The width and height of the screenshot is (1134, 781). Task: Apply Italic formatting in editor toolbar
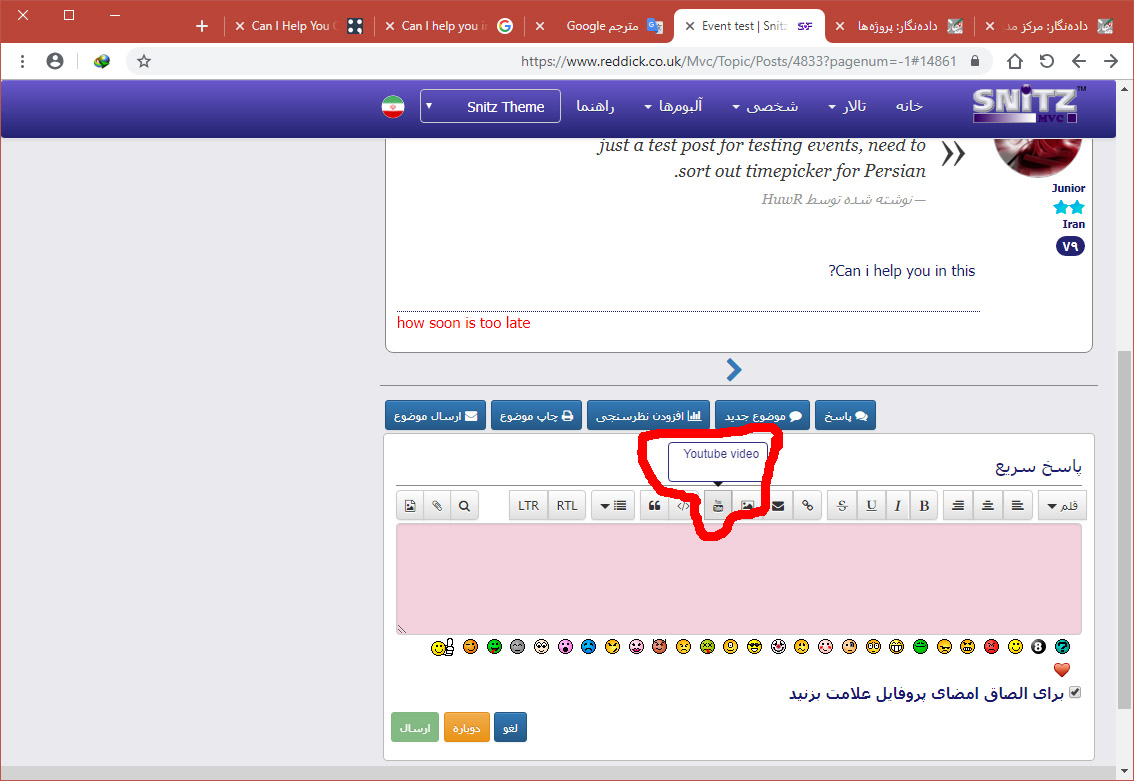(x=898, y=506)
